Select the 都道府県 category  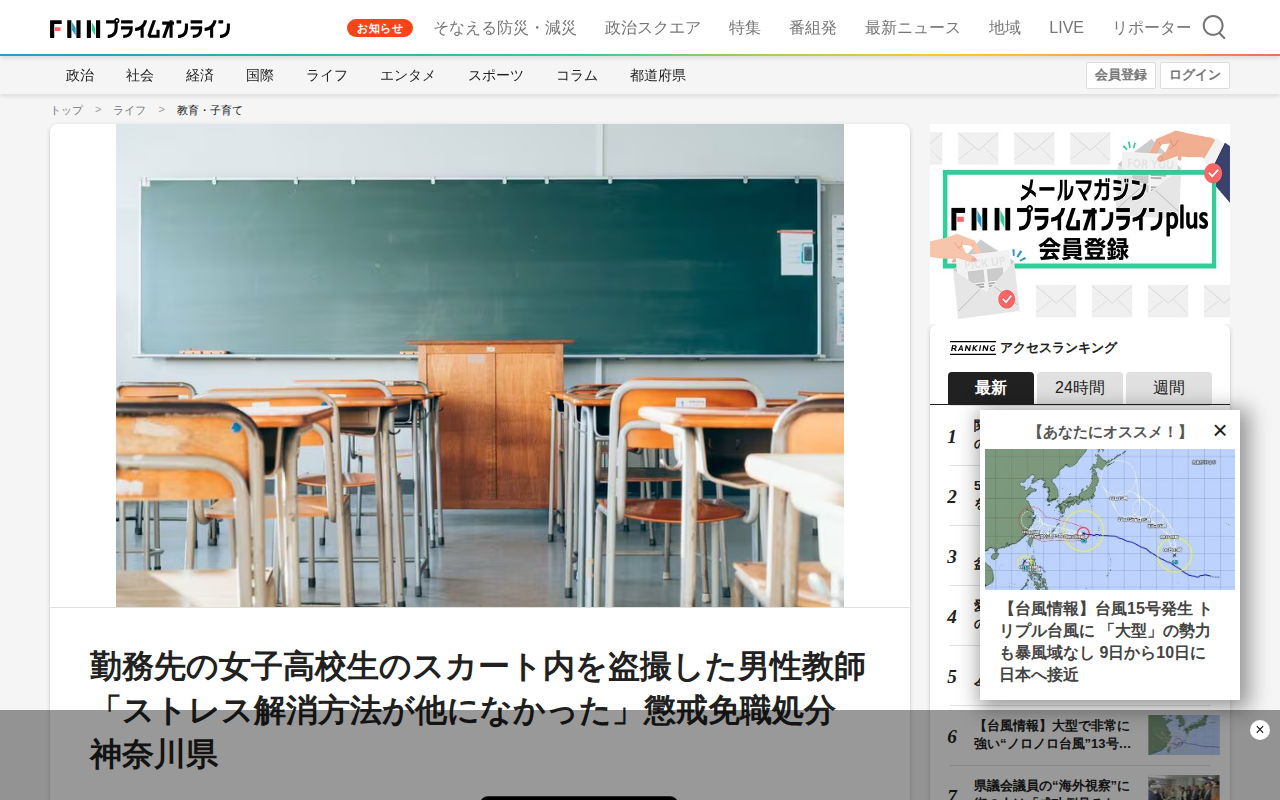[658, 75]
